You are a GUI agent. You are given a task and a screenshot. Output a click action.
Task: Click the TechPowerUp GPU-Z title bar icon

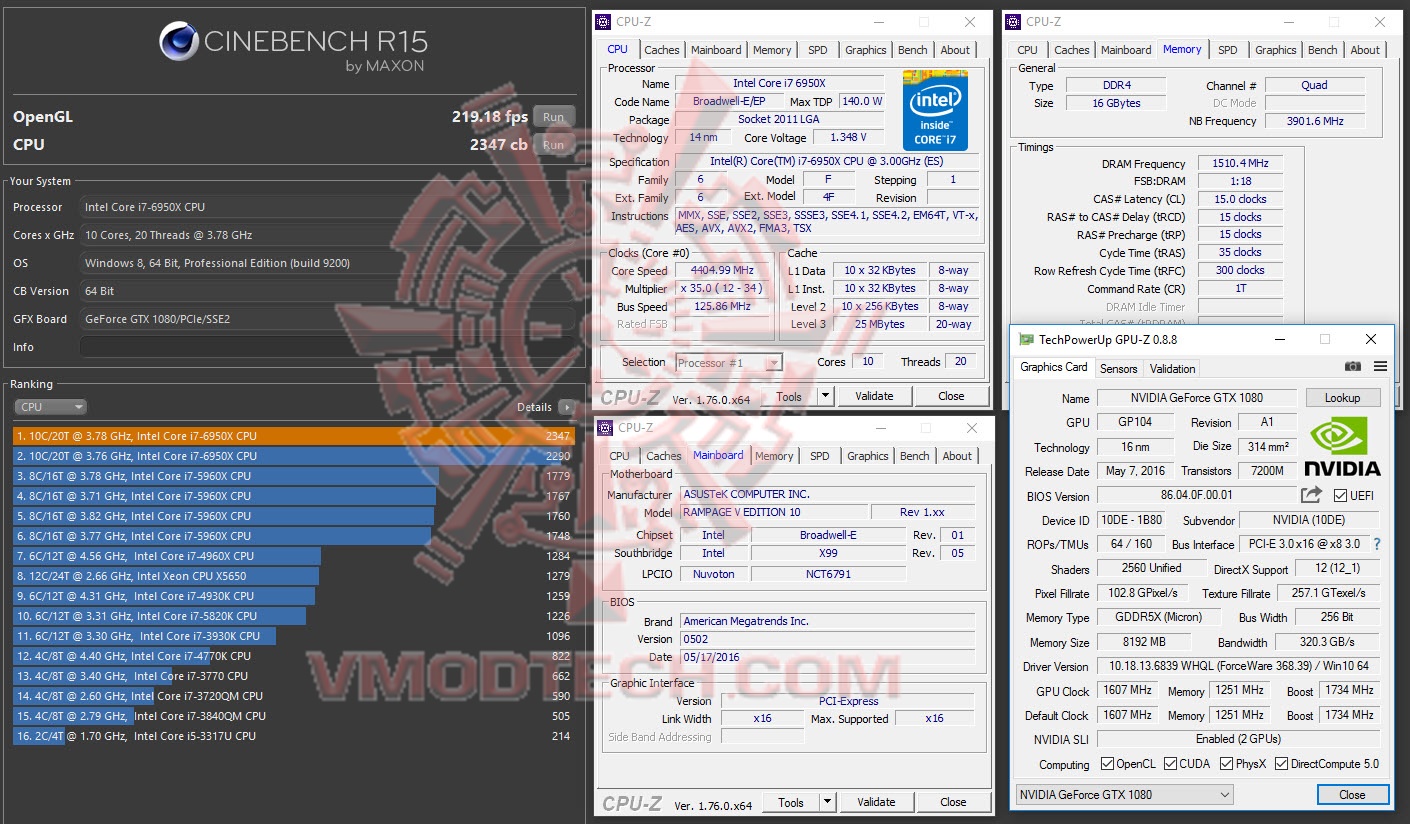tap(1025, 339)
